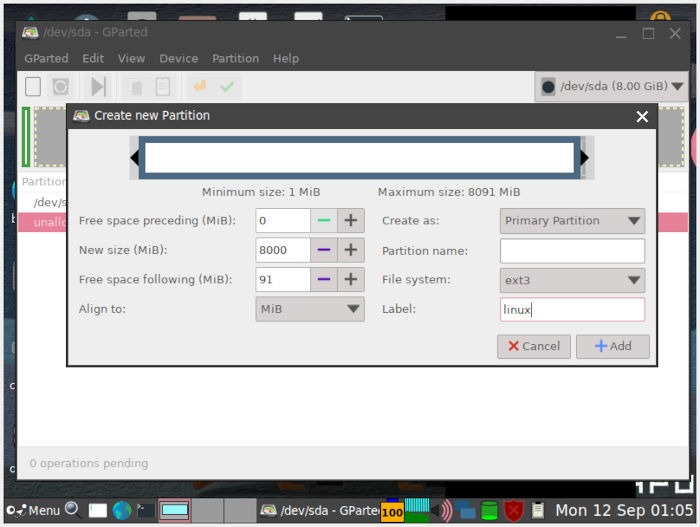Click the Resize/Move toolbar icon
The height and width of the screenshot is (527, 700).
tap(98, 86)
